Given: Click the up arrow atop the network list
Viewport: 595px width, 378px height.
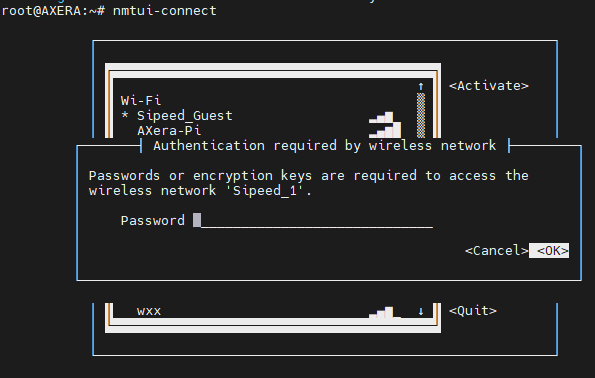Looking at the screenshot, I should coord(421,86).
